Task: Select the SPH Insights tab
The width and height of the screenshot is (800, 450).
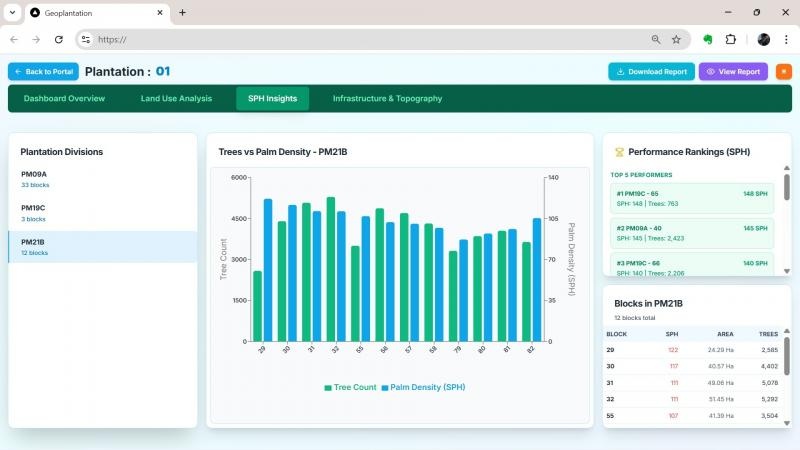Action: (272, 98)
